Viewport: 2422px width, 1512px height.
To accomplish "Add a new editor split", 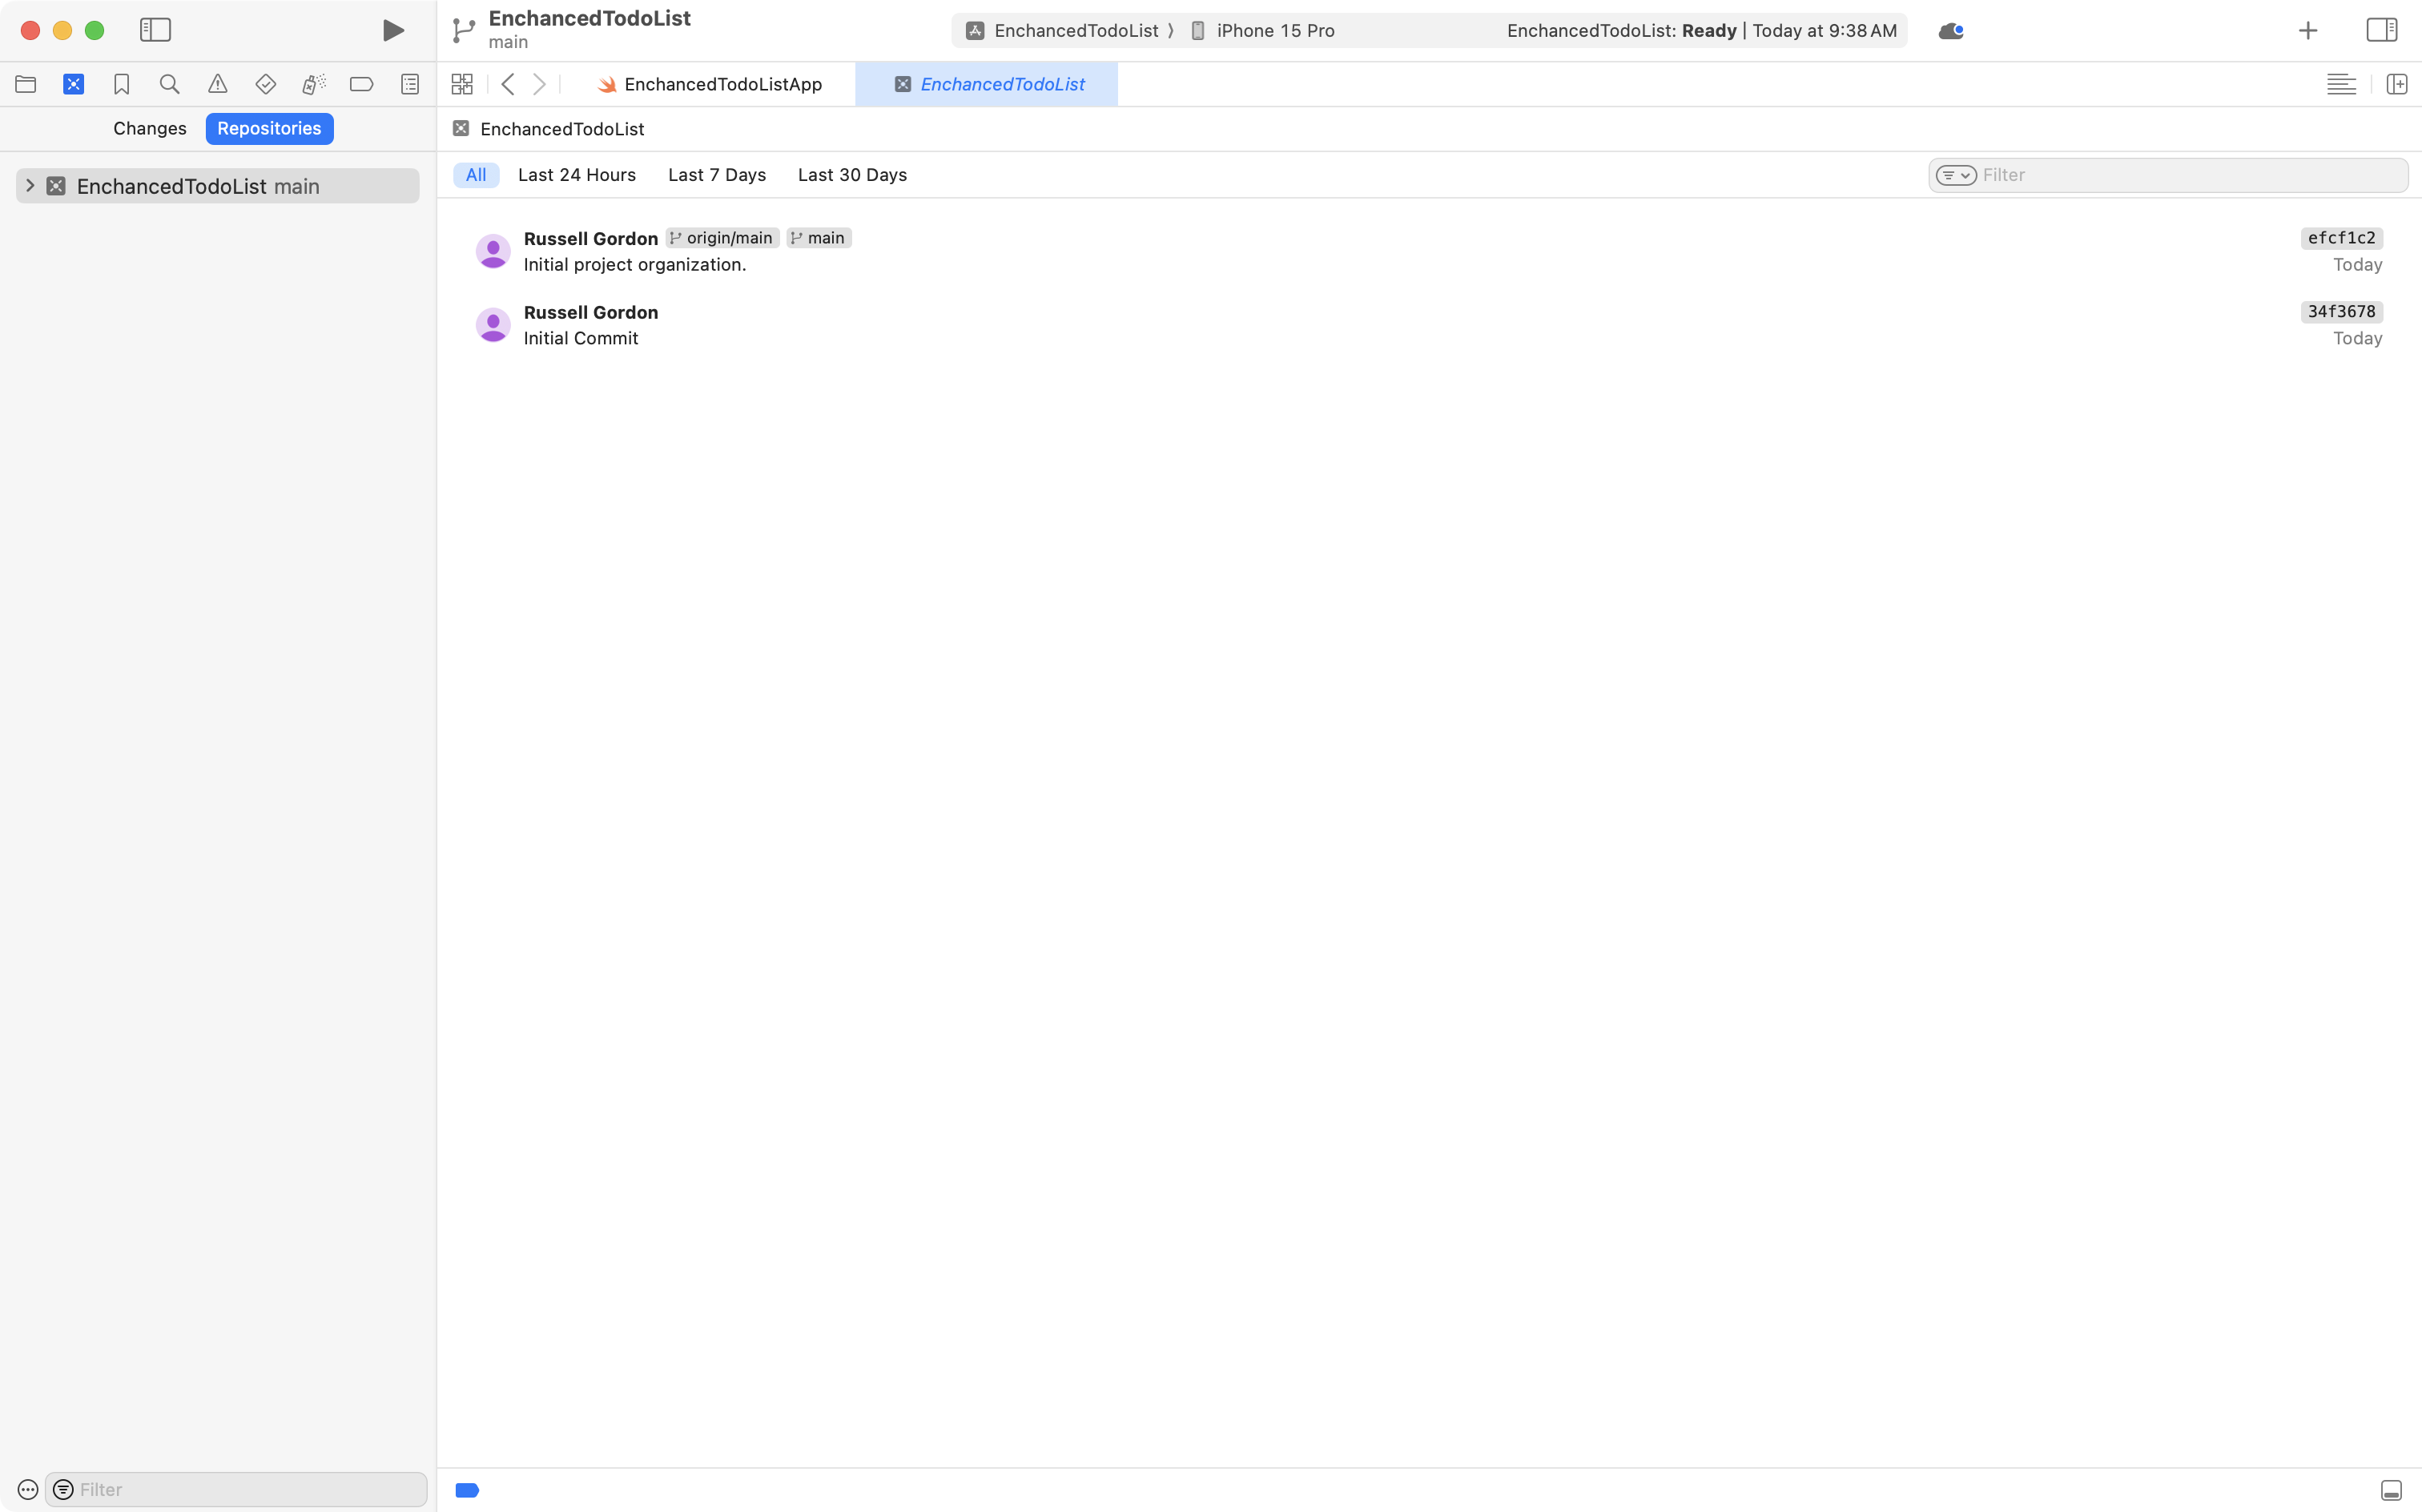I will tap(2397, 84).
